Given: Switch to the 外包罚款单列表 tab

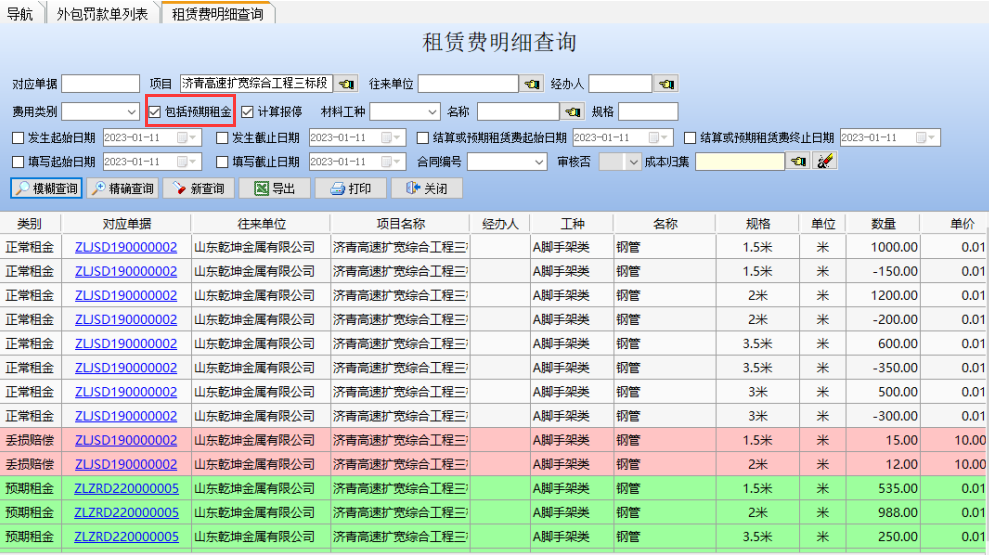Looking at the screenshot, I should pos(103,13).
